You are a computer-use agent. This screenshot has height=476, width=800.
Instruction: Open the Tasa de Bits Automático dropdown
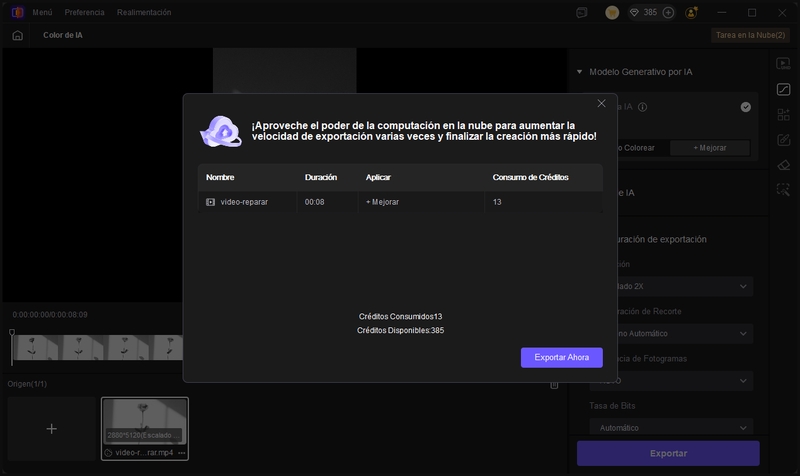671,427
